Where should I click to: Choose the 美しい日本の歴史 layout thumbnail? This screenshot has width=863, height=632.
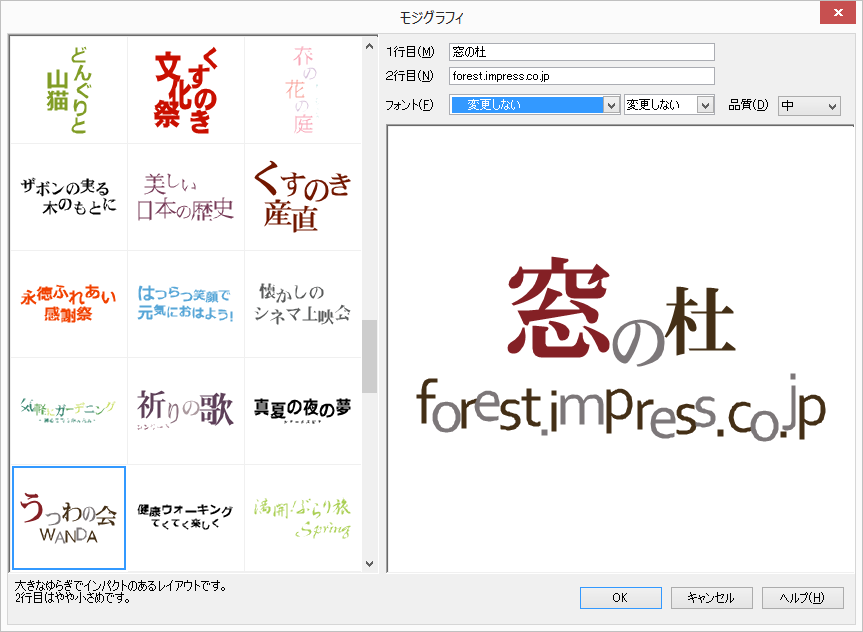pos(185,197)
